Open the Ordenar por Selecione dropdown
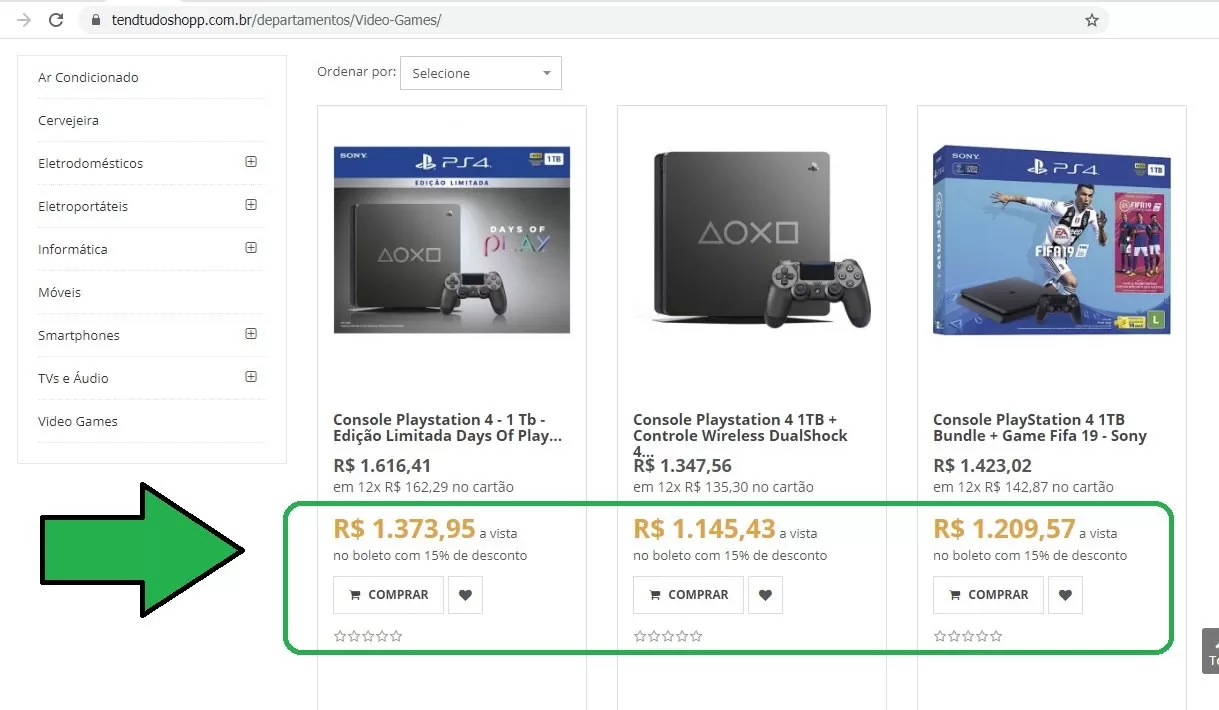Viewport: 1219px width, 710px height. 481,73
